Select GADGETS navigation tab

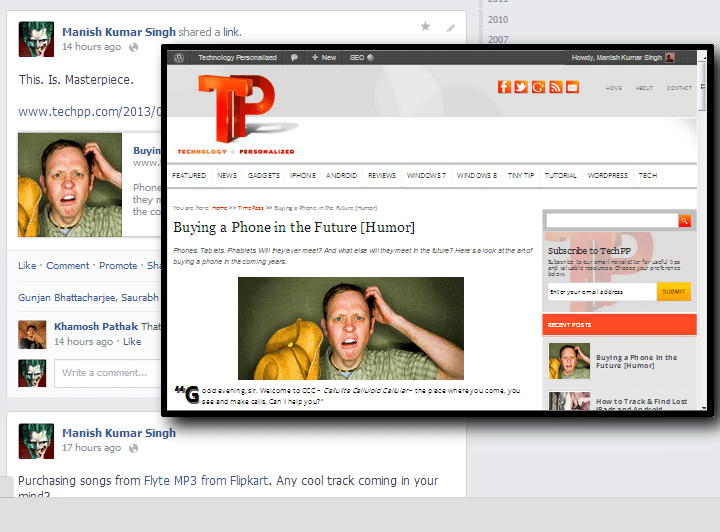pos(264,175)
